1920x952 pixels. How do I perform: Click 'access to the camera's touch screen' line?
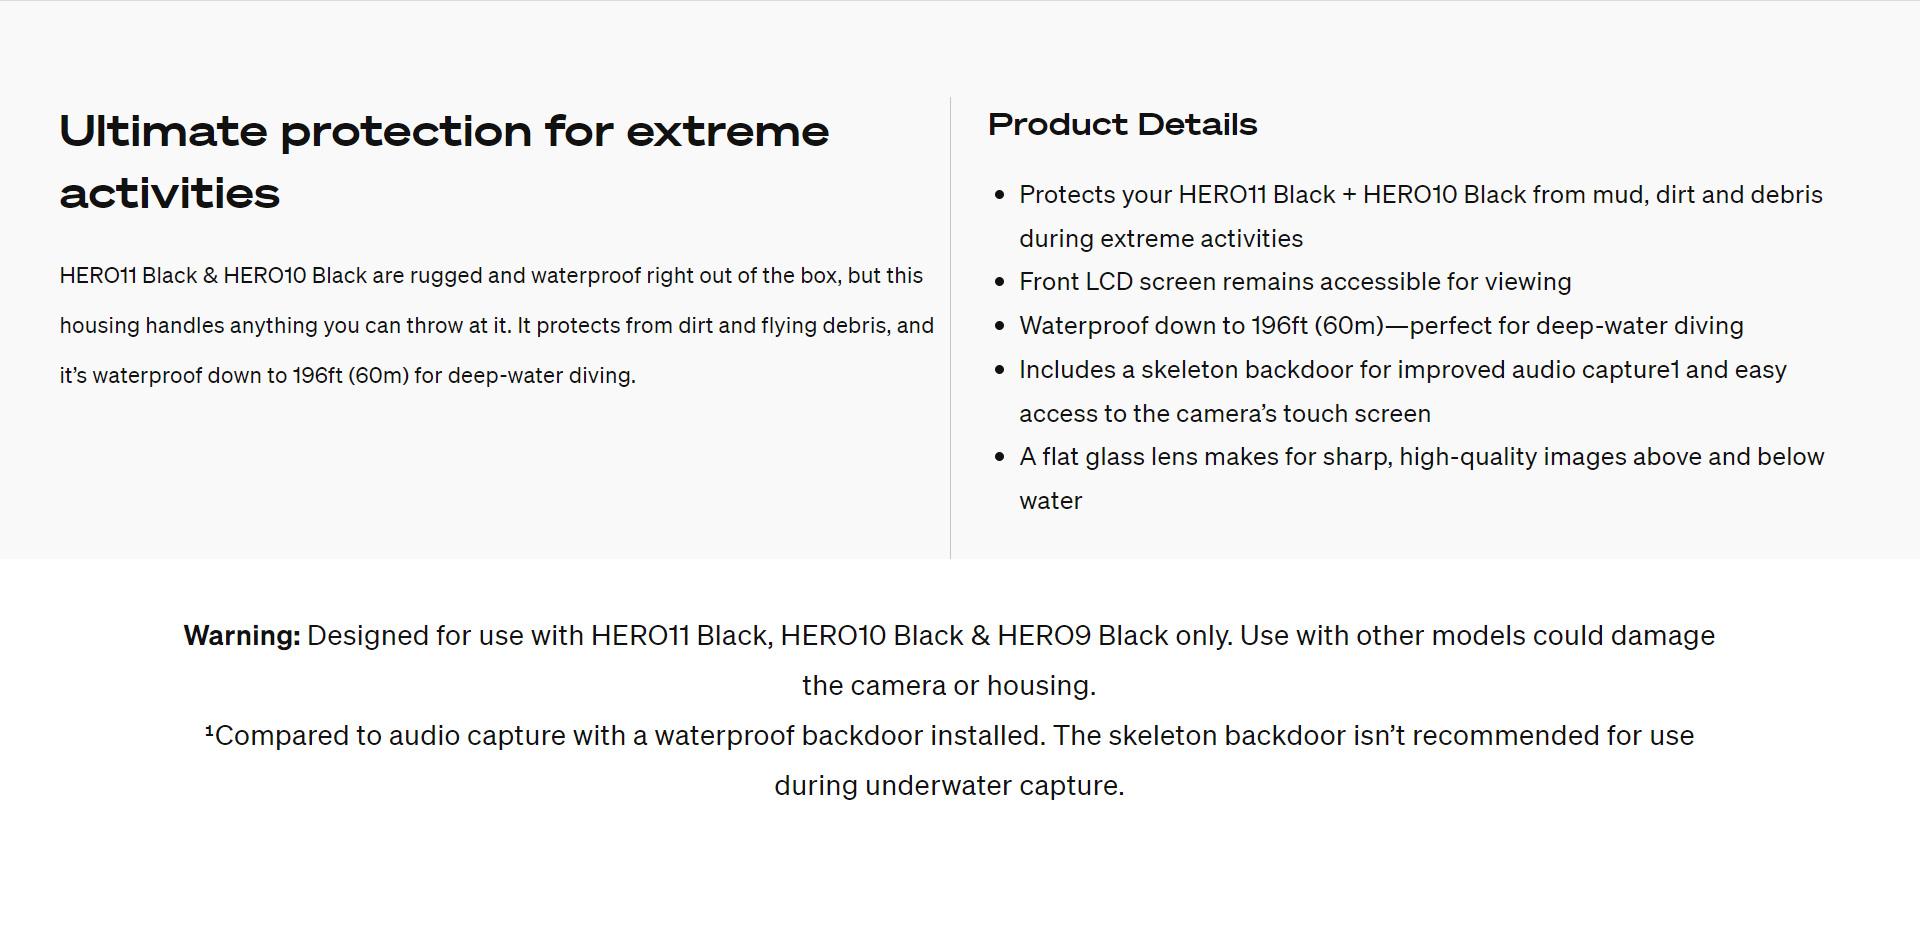click(x=1225, y=414)
